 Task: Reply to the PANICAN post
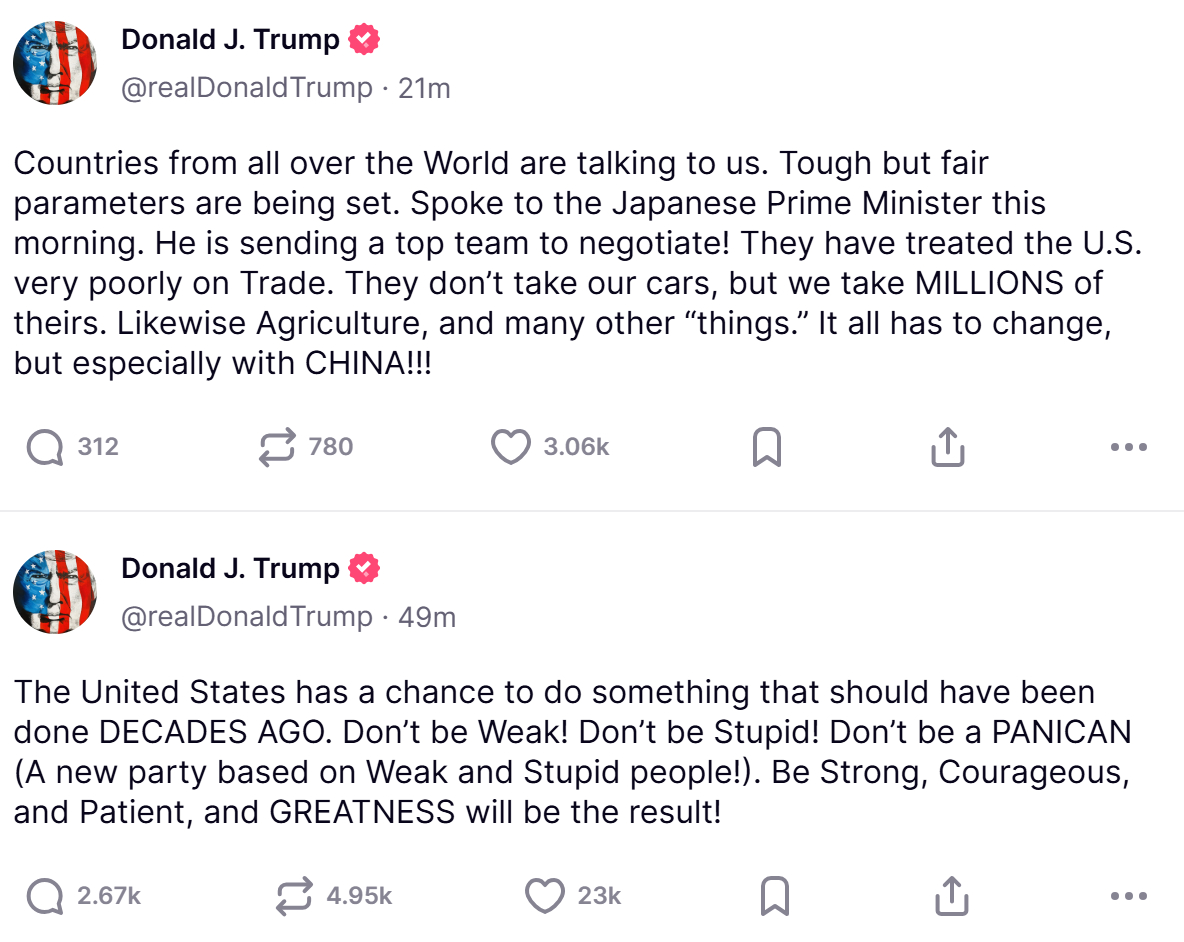point(45,896)
